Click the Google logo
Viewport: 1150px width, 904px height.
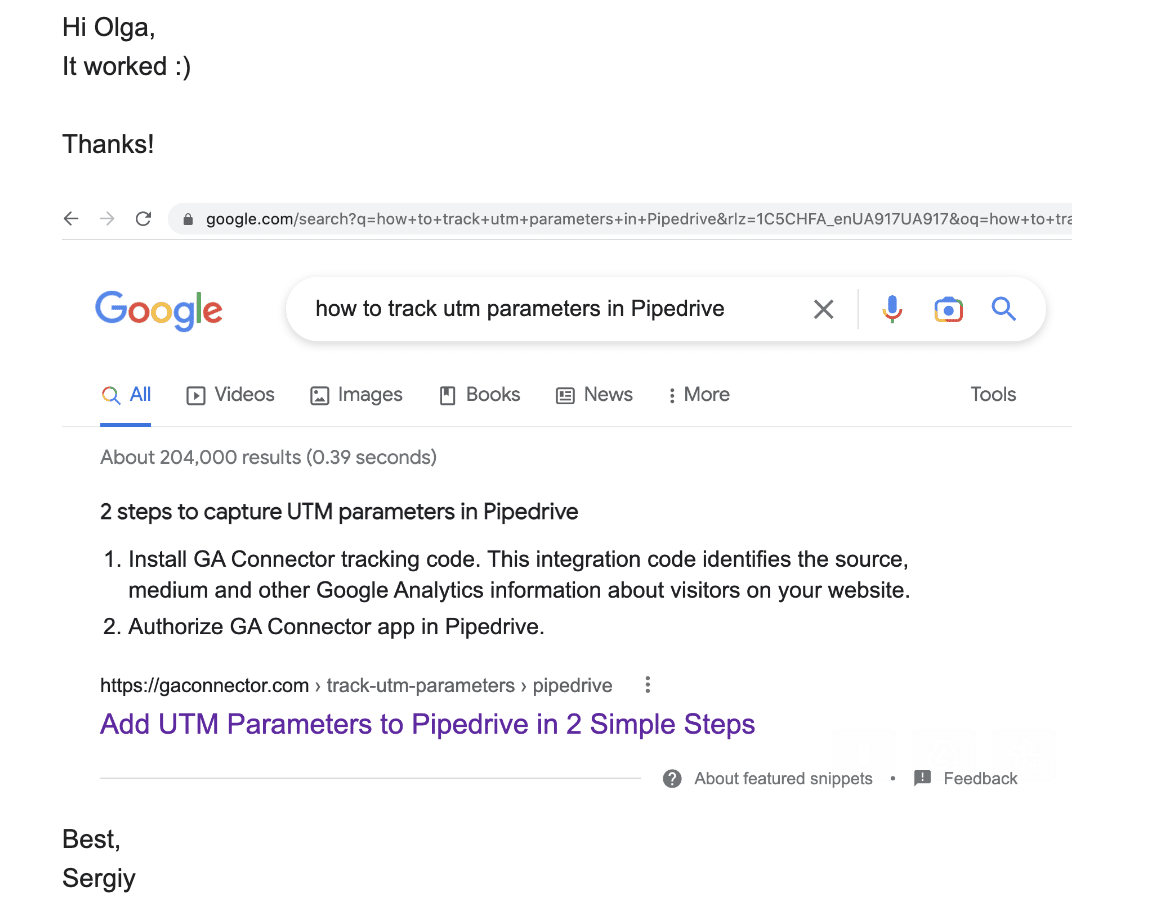tap(159, 310)
